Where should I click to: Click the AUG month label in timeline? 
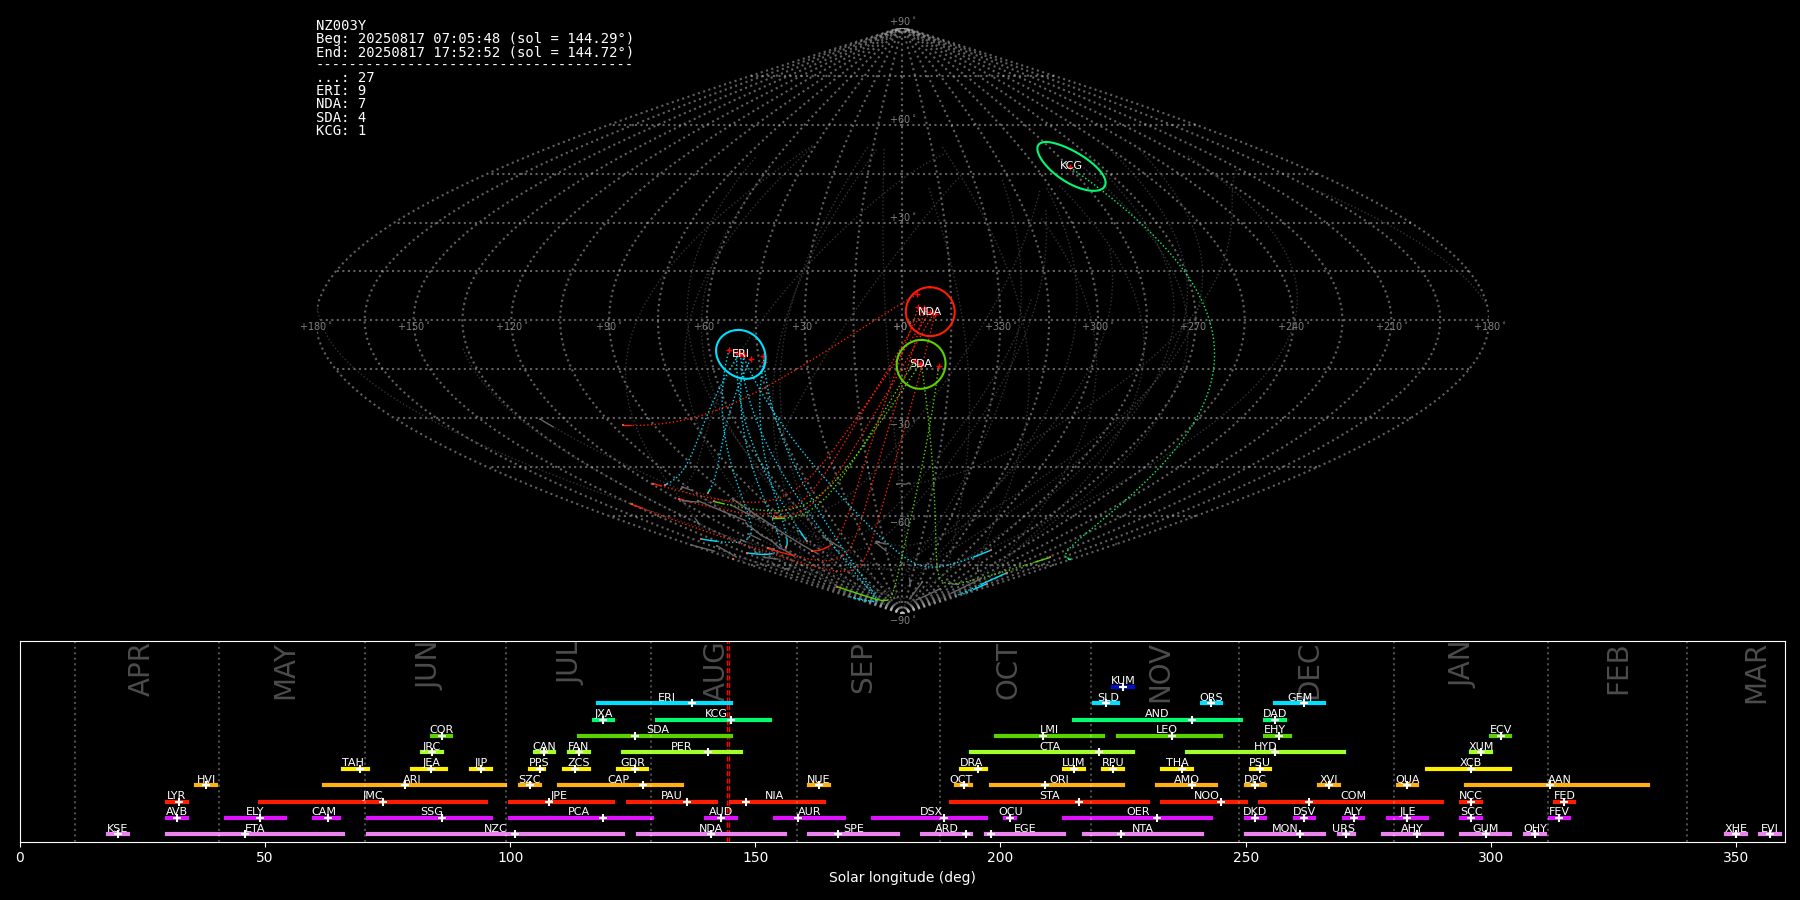coord(714,671)
